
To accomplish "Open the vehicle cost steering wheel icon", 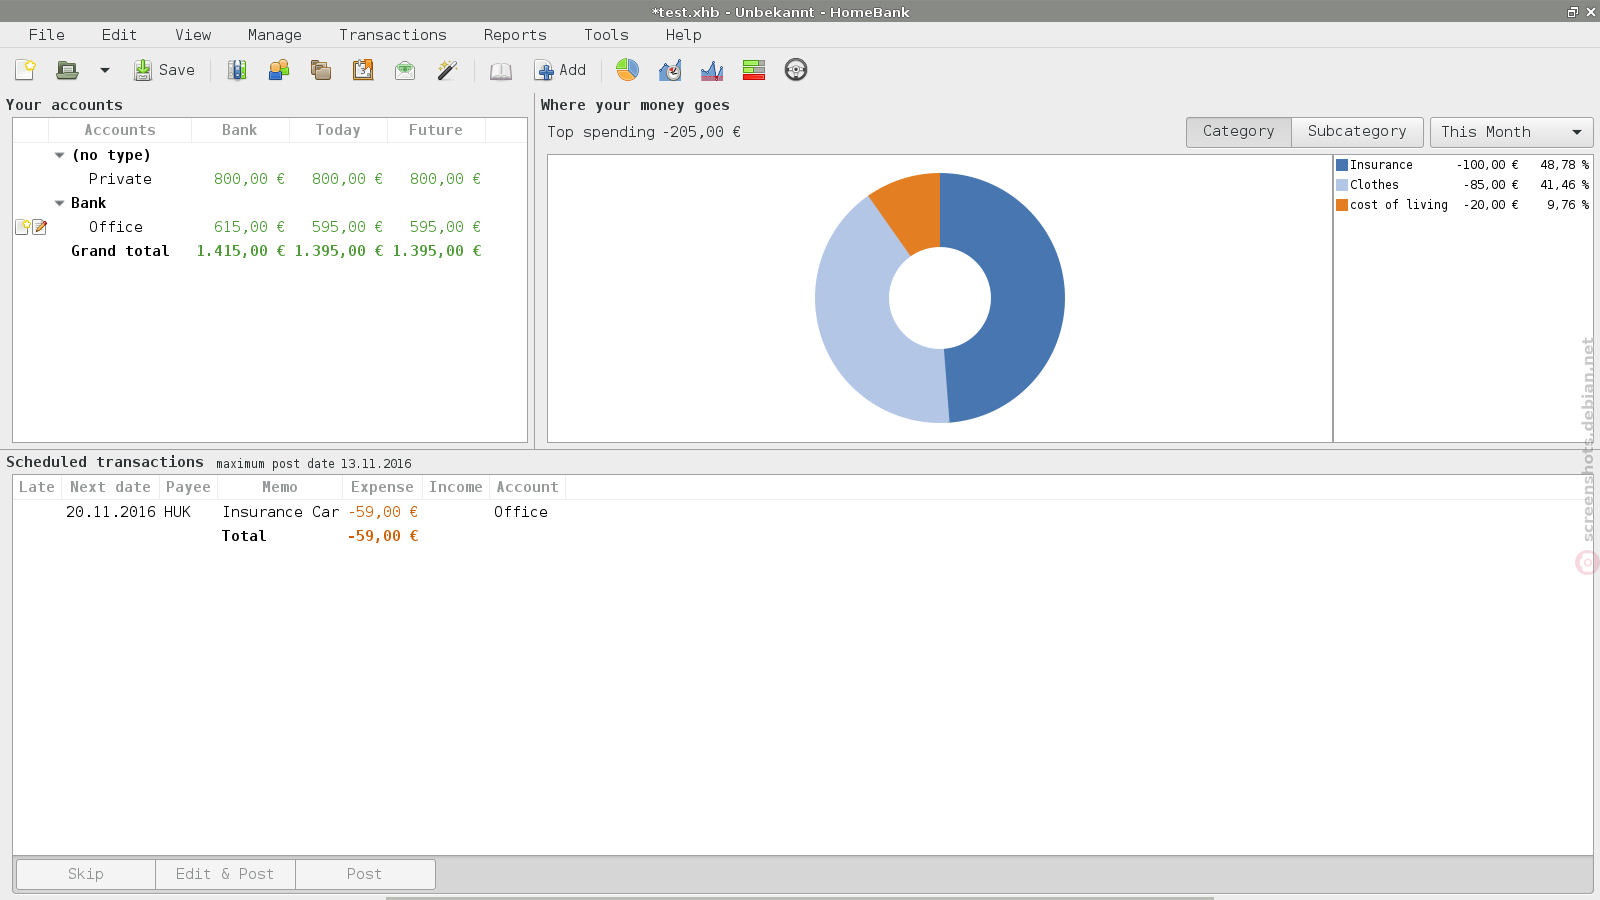I will point(796,70).
